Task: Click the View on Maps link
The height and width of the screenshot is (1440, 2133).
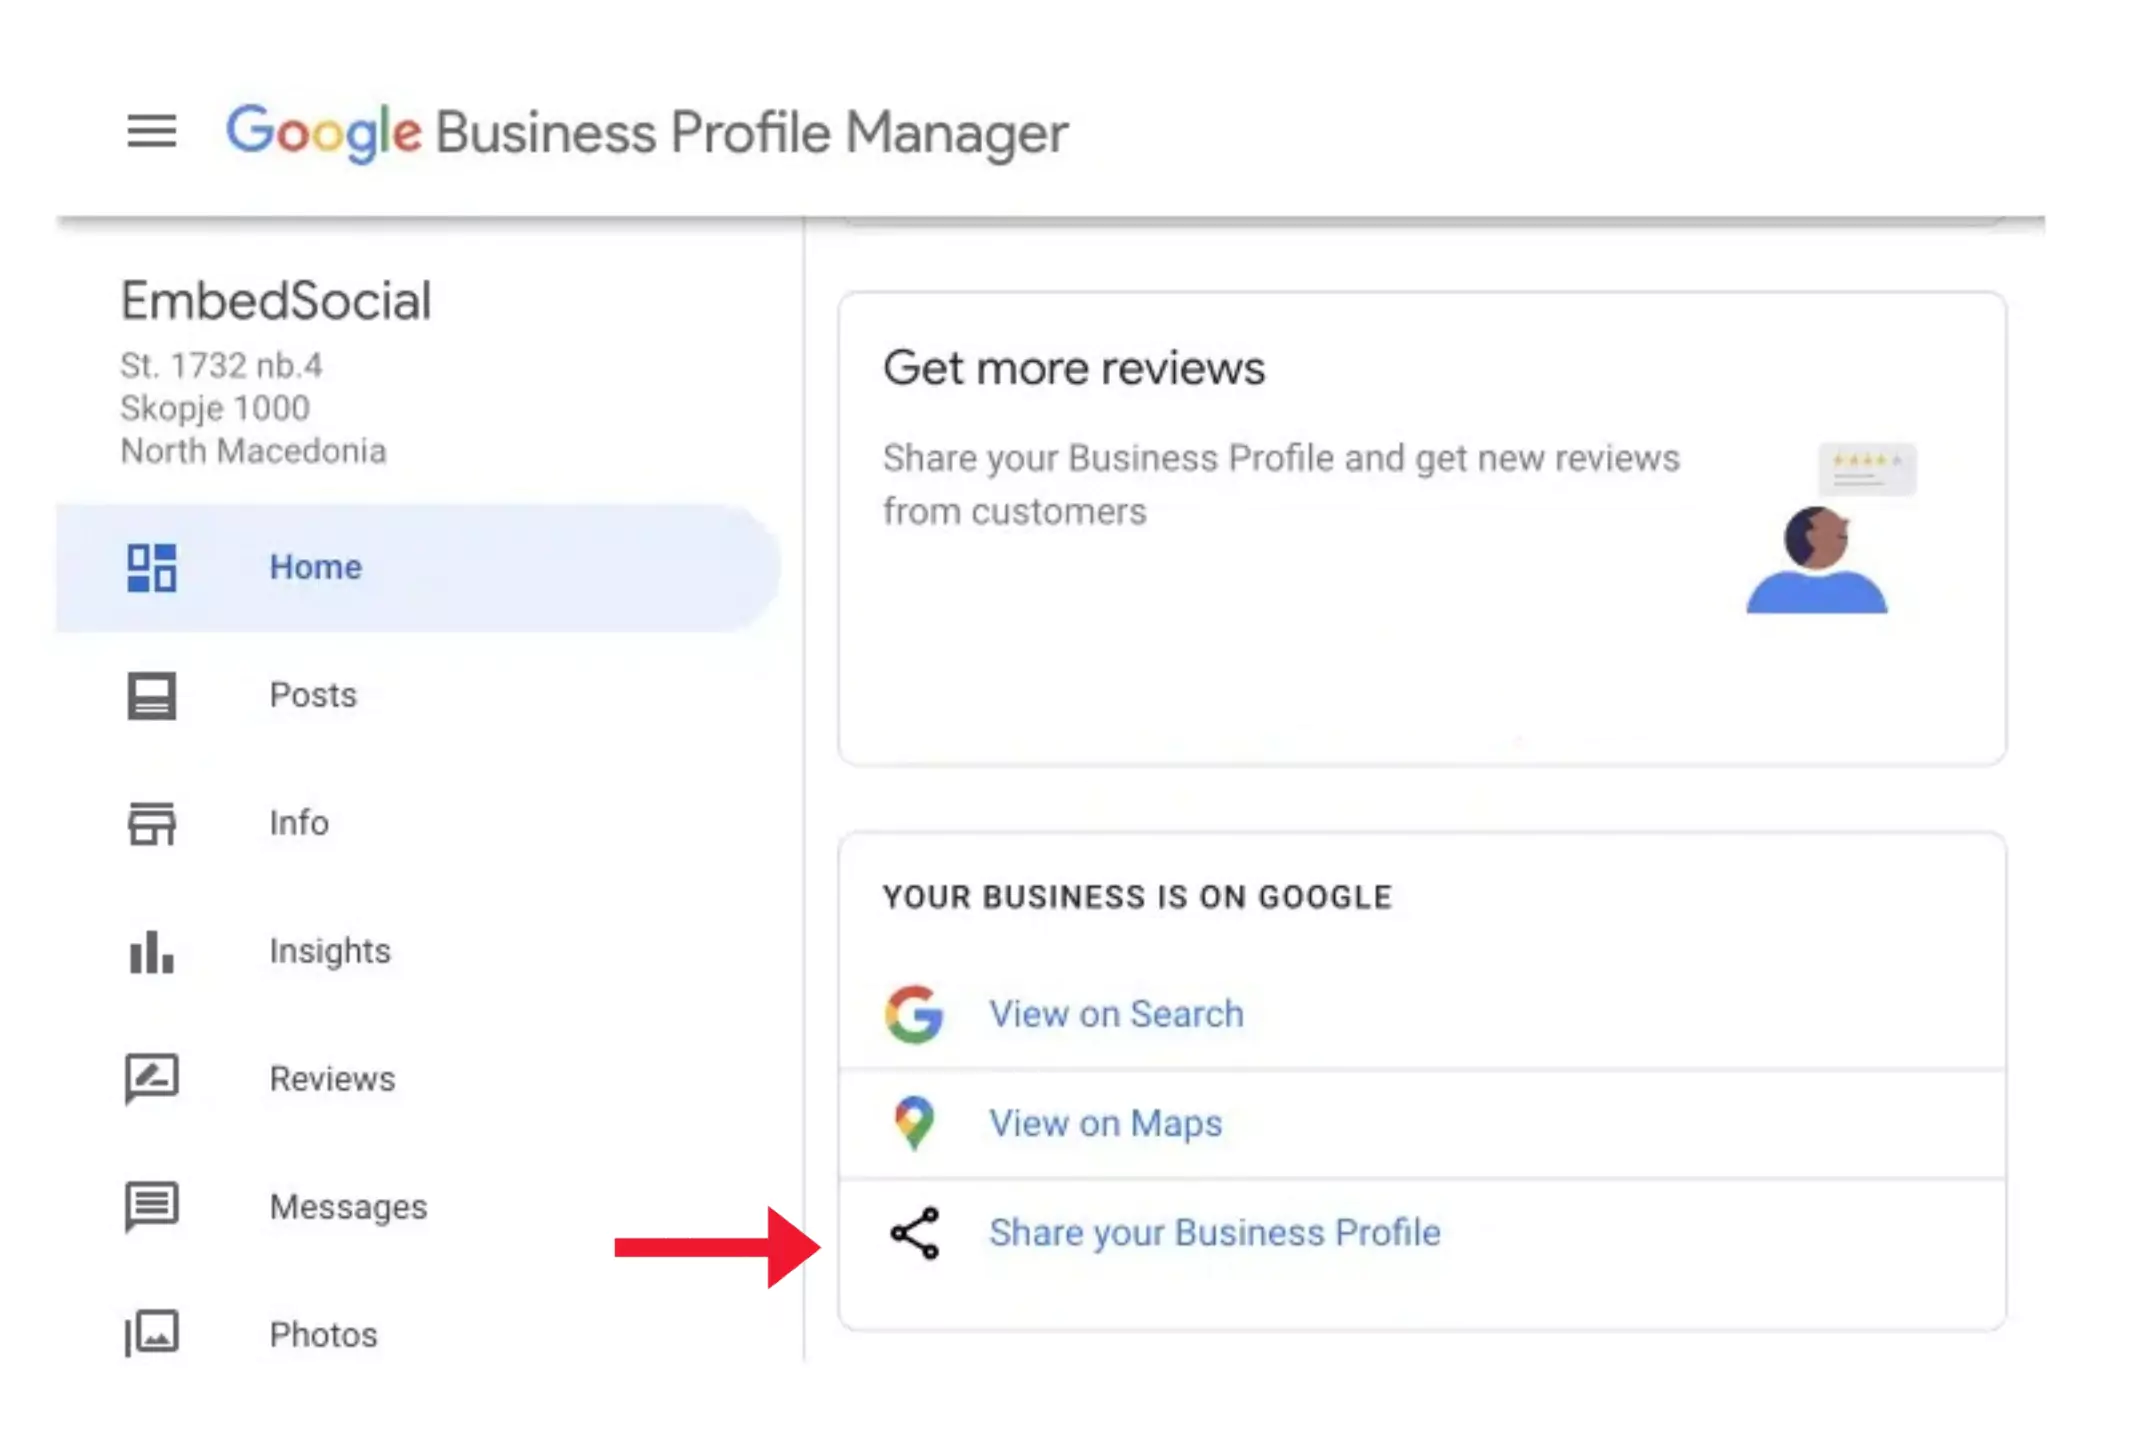Action: pos(1105,1123)
